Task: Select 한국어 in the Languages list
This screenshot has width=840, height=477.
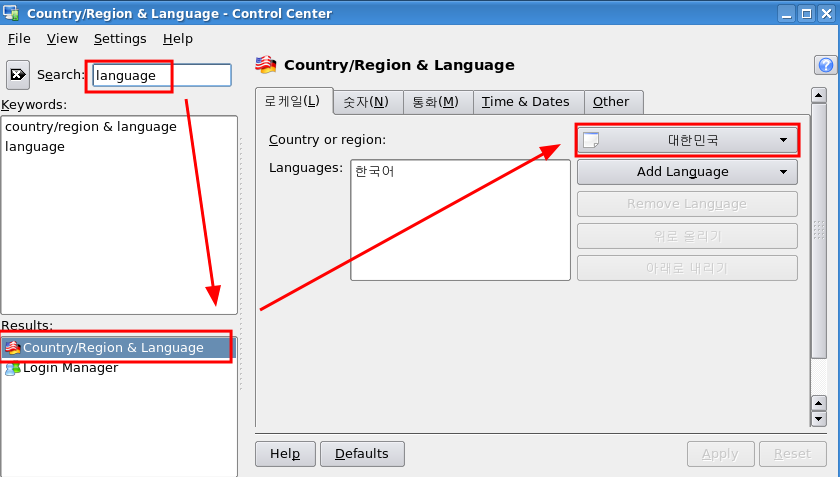Action: (x=375, y=172)
